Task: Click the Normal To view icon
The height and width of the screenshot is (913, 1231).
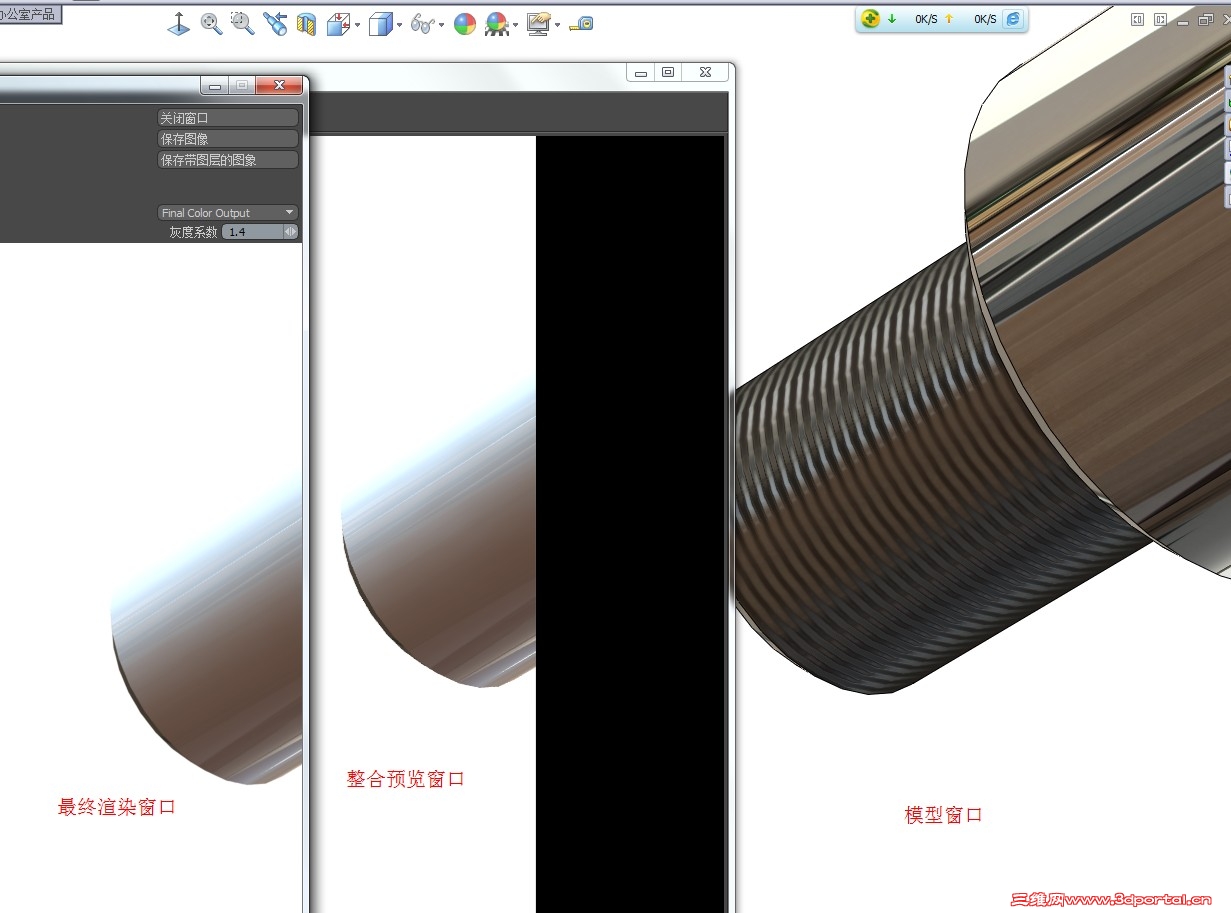Action: pyautogui.click(x=178, y=25)
